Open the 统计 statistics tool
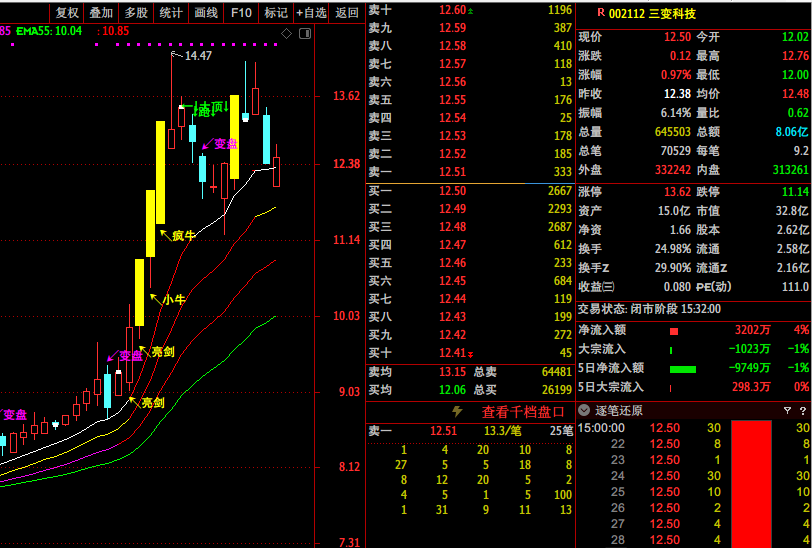812x548 pixels. 171,13
